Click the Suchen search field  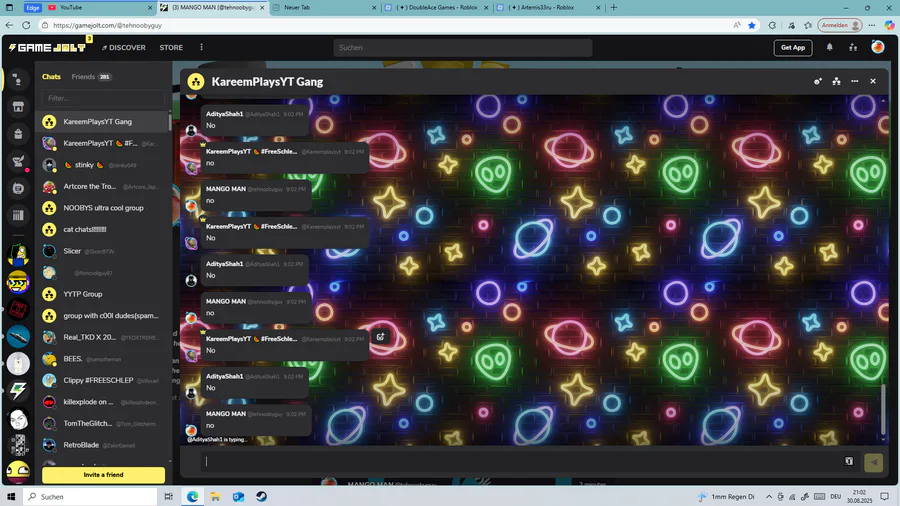coord(463,48)
